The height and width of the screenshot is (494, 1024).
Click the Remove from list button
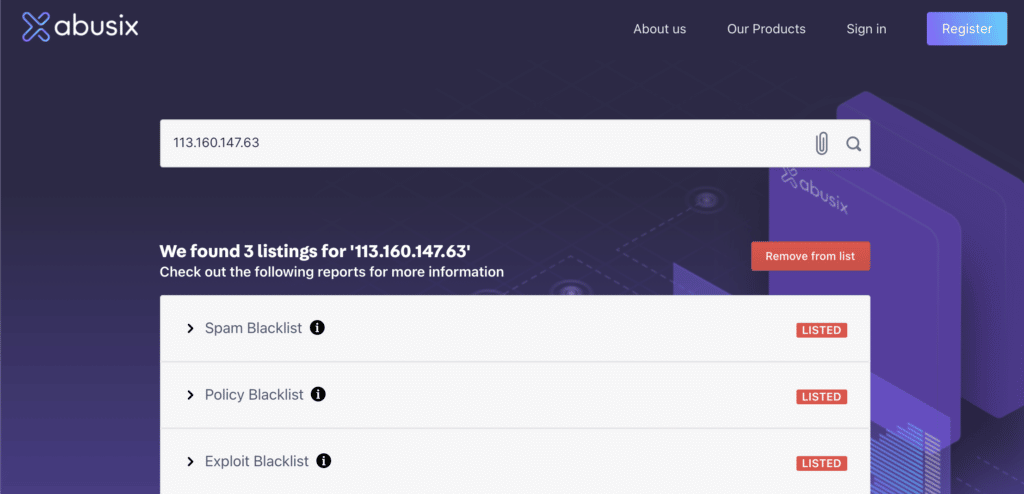tap(810, 256)
